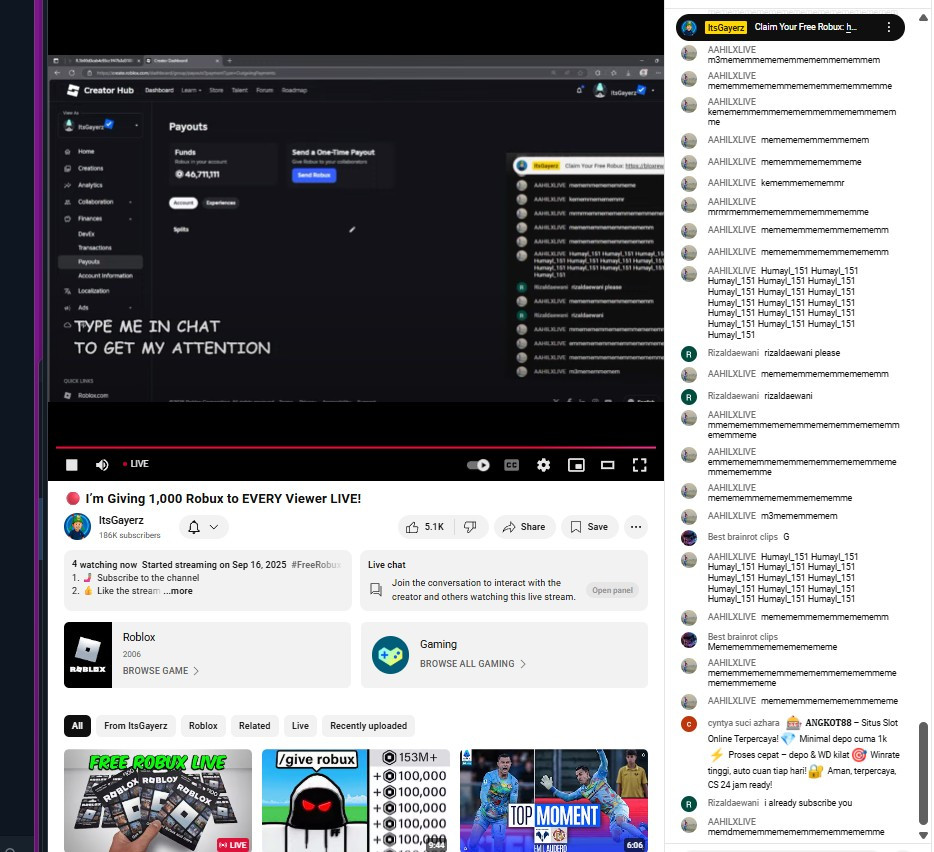Mute the video volume speaker icon
Screen dimensions: 934x852
102,465
